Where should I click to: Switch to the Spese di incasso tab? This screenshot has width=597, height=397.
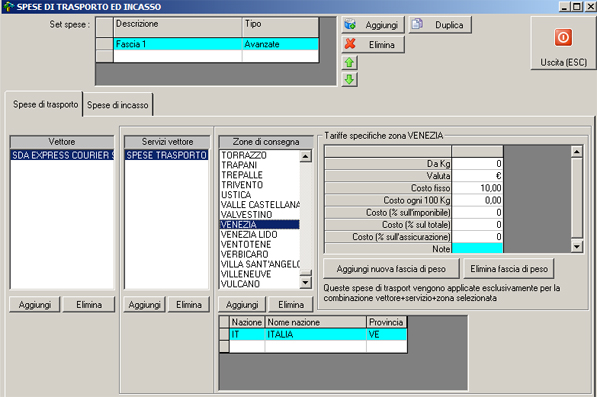coord(118,105)
